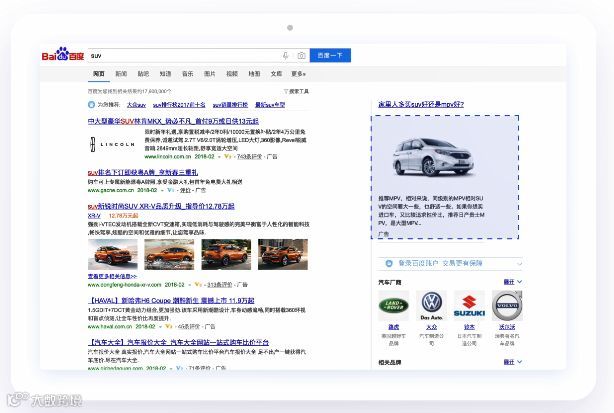The image size is (614, 413).
Task: Click the login Baidu account banner icon
Action: coord(389,263)
